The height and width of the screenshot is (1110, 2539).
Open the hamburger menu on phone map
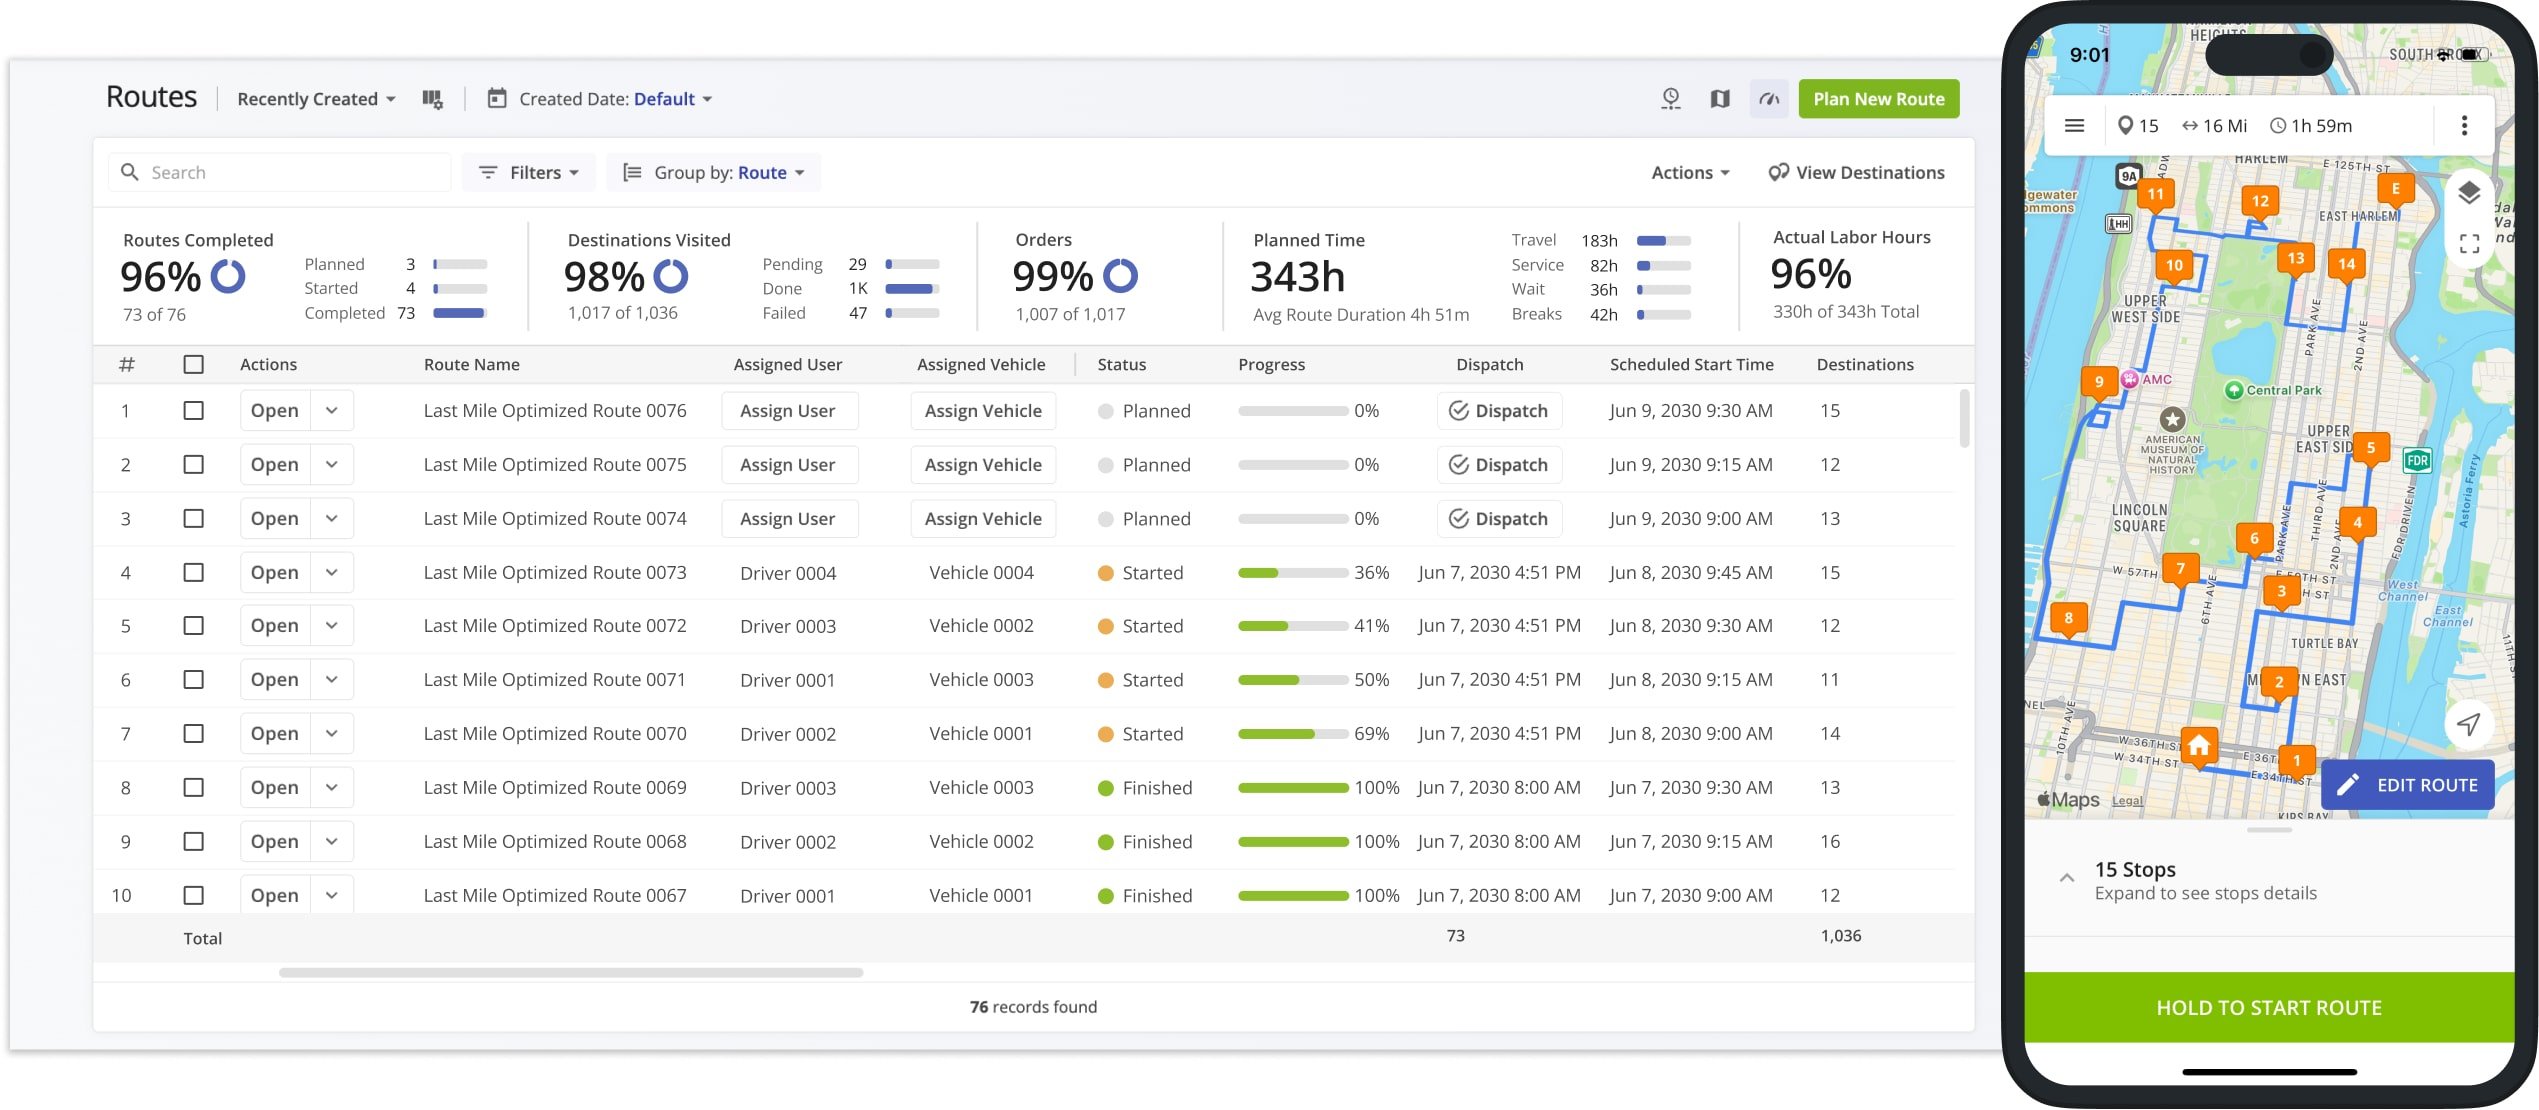(2074, 126)
